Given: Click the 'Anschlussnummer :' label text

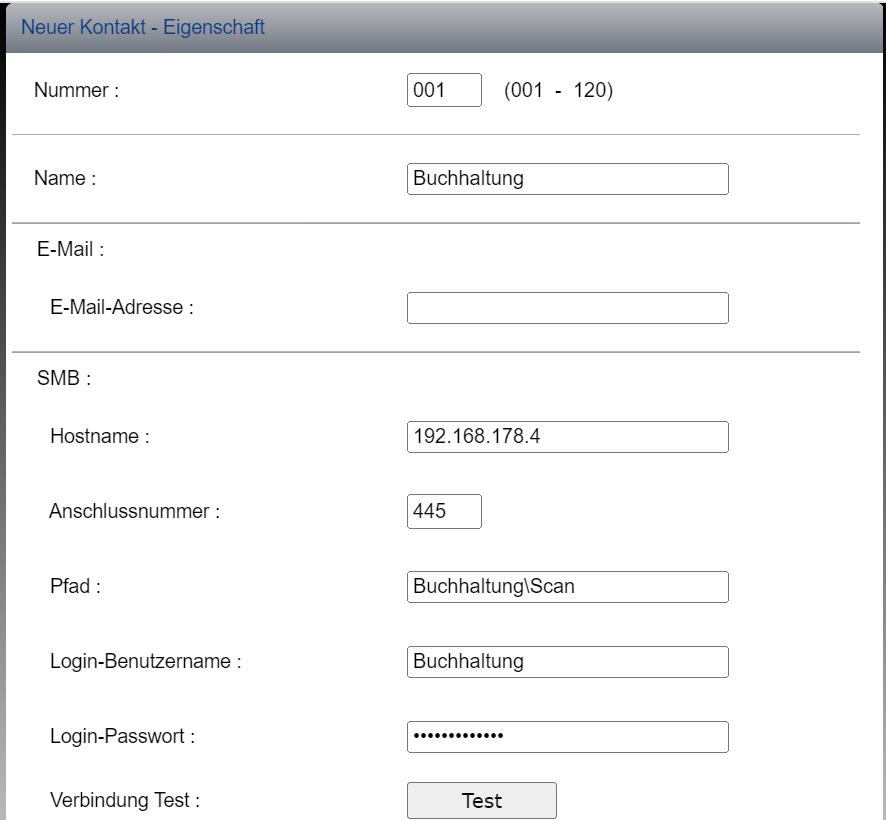Looking at the screenshot, I should tap(134, 512).
